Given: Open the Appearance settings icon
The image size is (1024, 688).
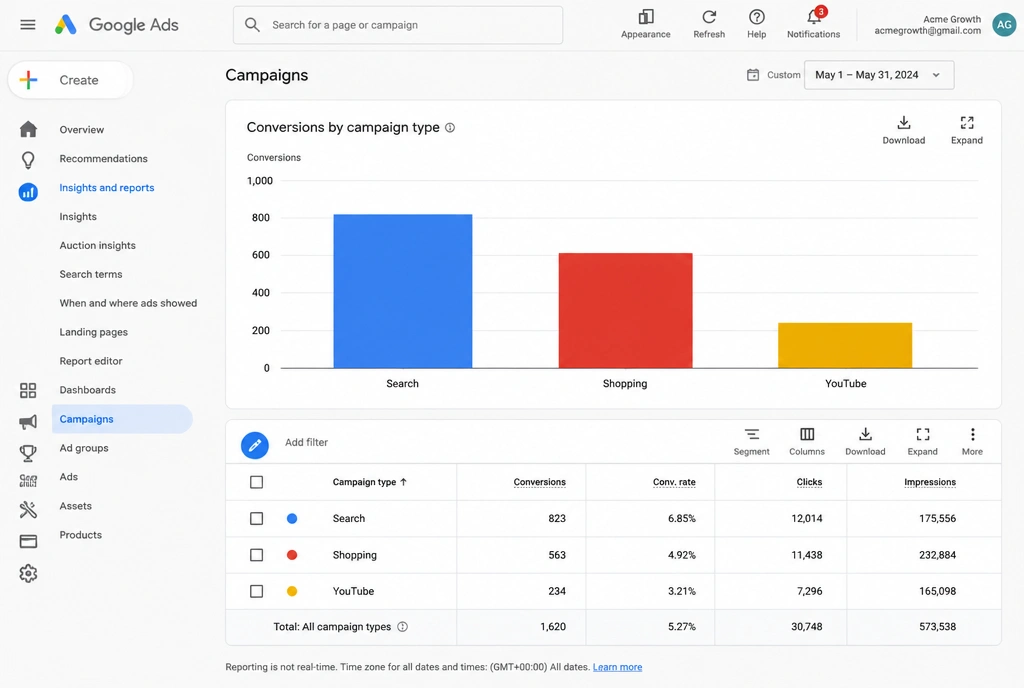Looking at the screenshot, I should coord(646,17).
